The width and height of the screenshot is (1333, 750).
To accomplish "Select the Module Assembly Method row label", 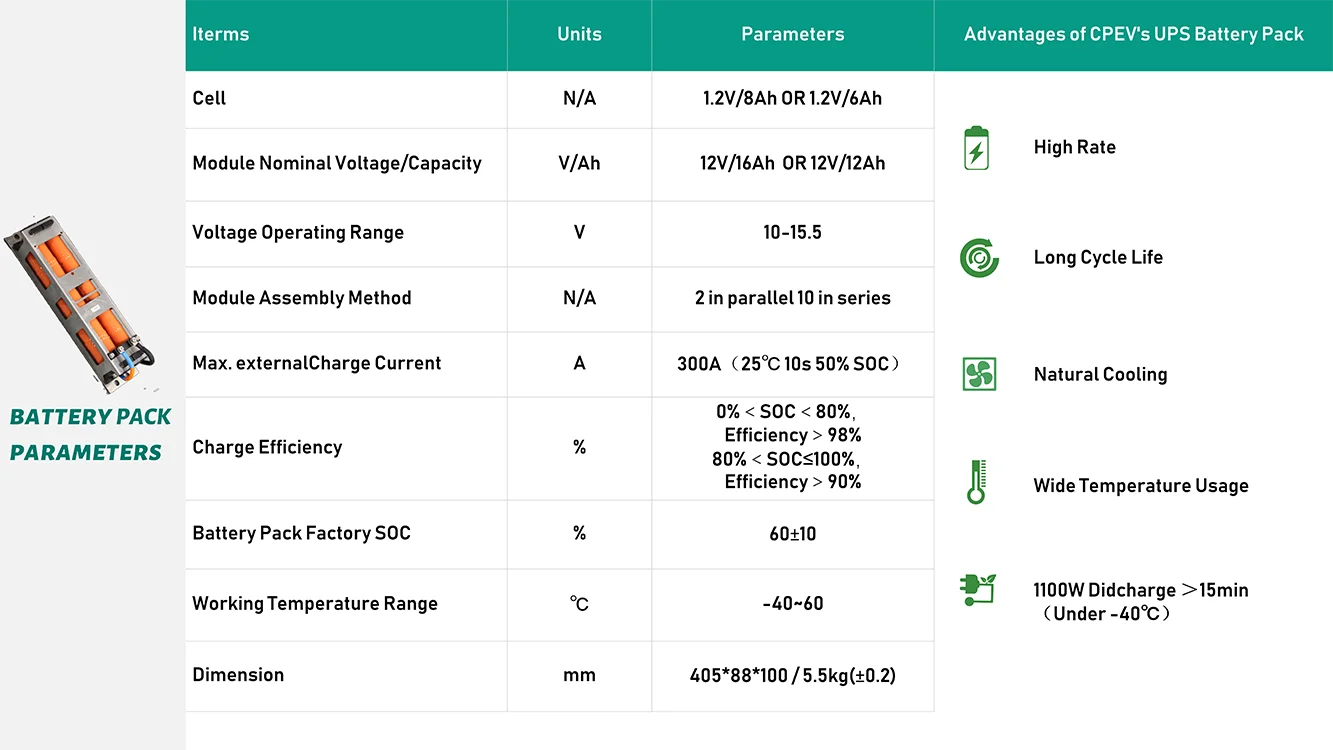I will point(302,298).
